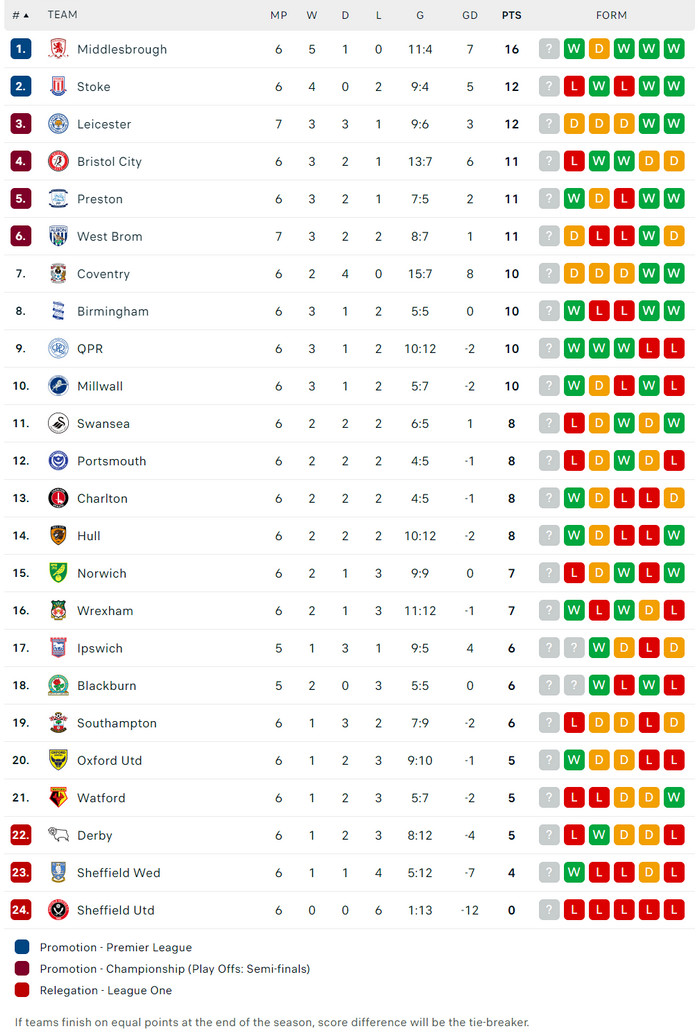Click the Middlesbrough club crest icon
The image size is (700, 1036).
(x=58, y=49)
